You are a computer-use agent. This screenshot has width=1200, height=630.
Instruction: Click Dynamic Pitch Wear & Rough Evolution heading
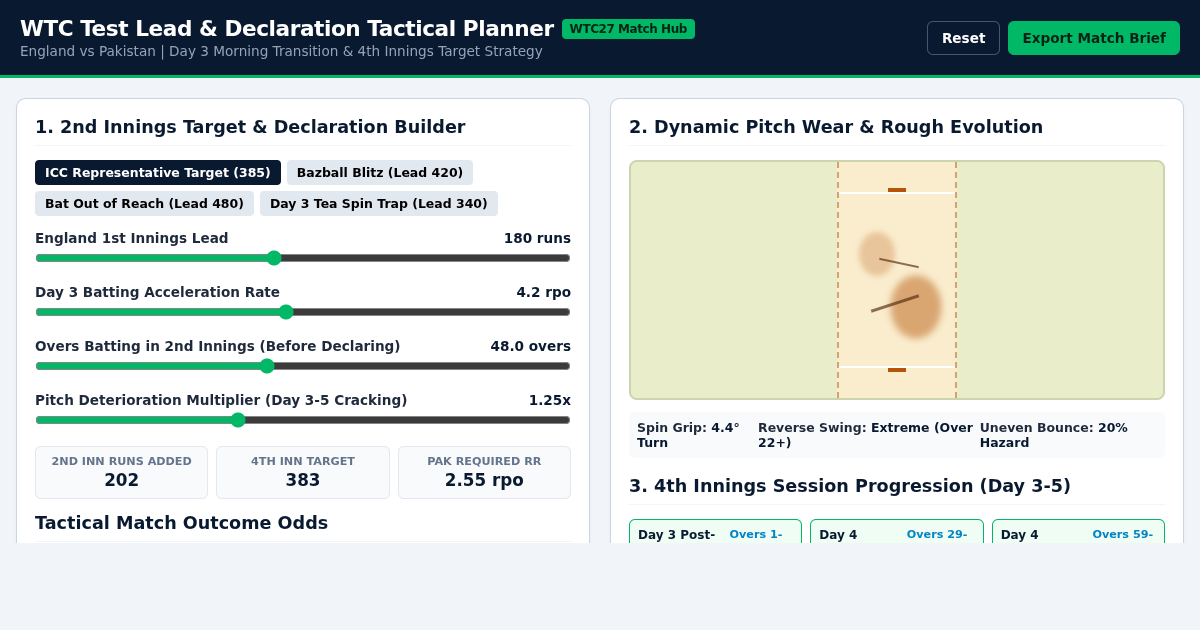(x=836, y=127)
